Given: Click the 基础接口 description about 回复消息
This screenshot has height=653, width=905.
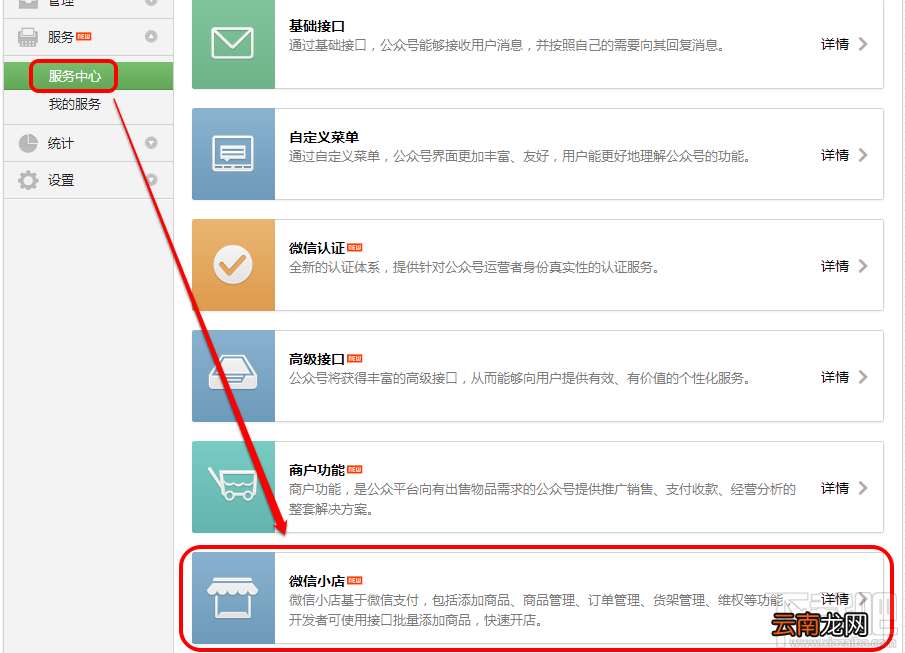Looking at the screenshot, I should [507, 46].
